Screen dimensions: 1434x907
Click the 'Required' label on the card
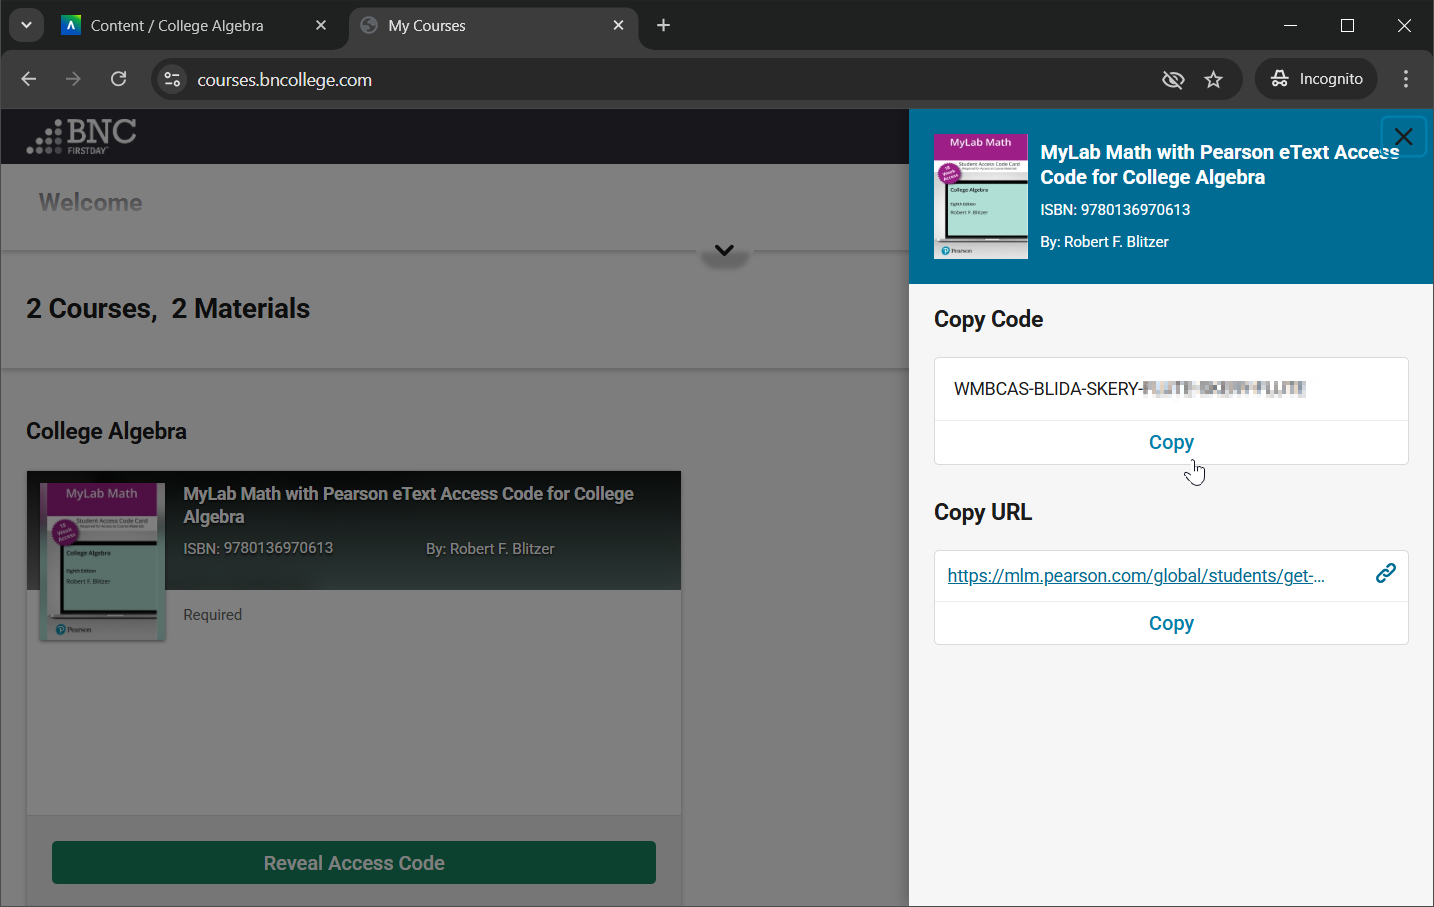[212, 615]
